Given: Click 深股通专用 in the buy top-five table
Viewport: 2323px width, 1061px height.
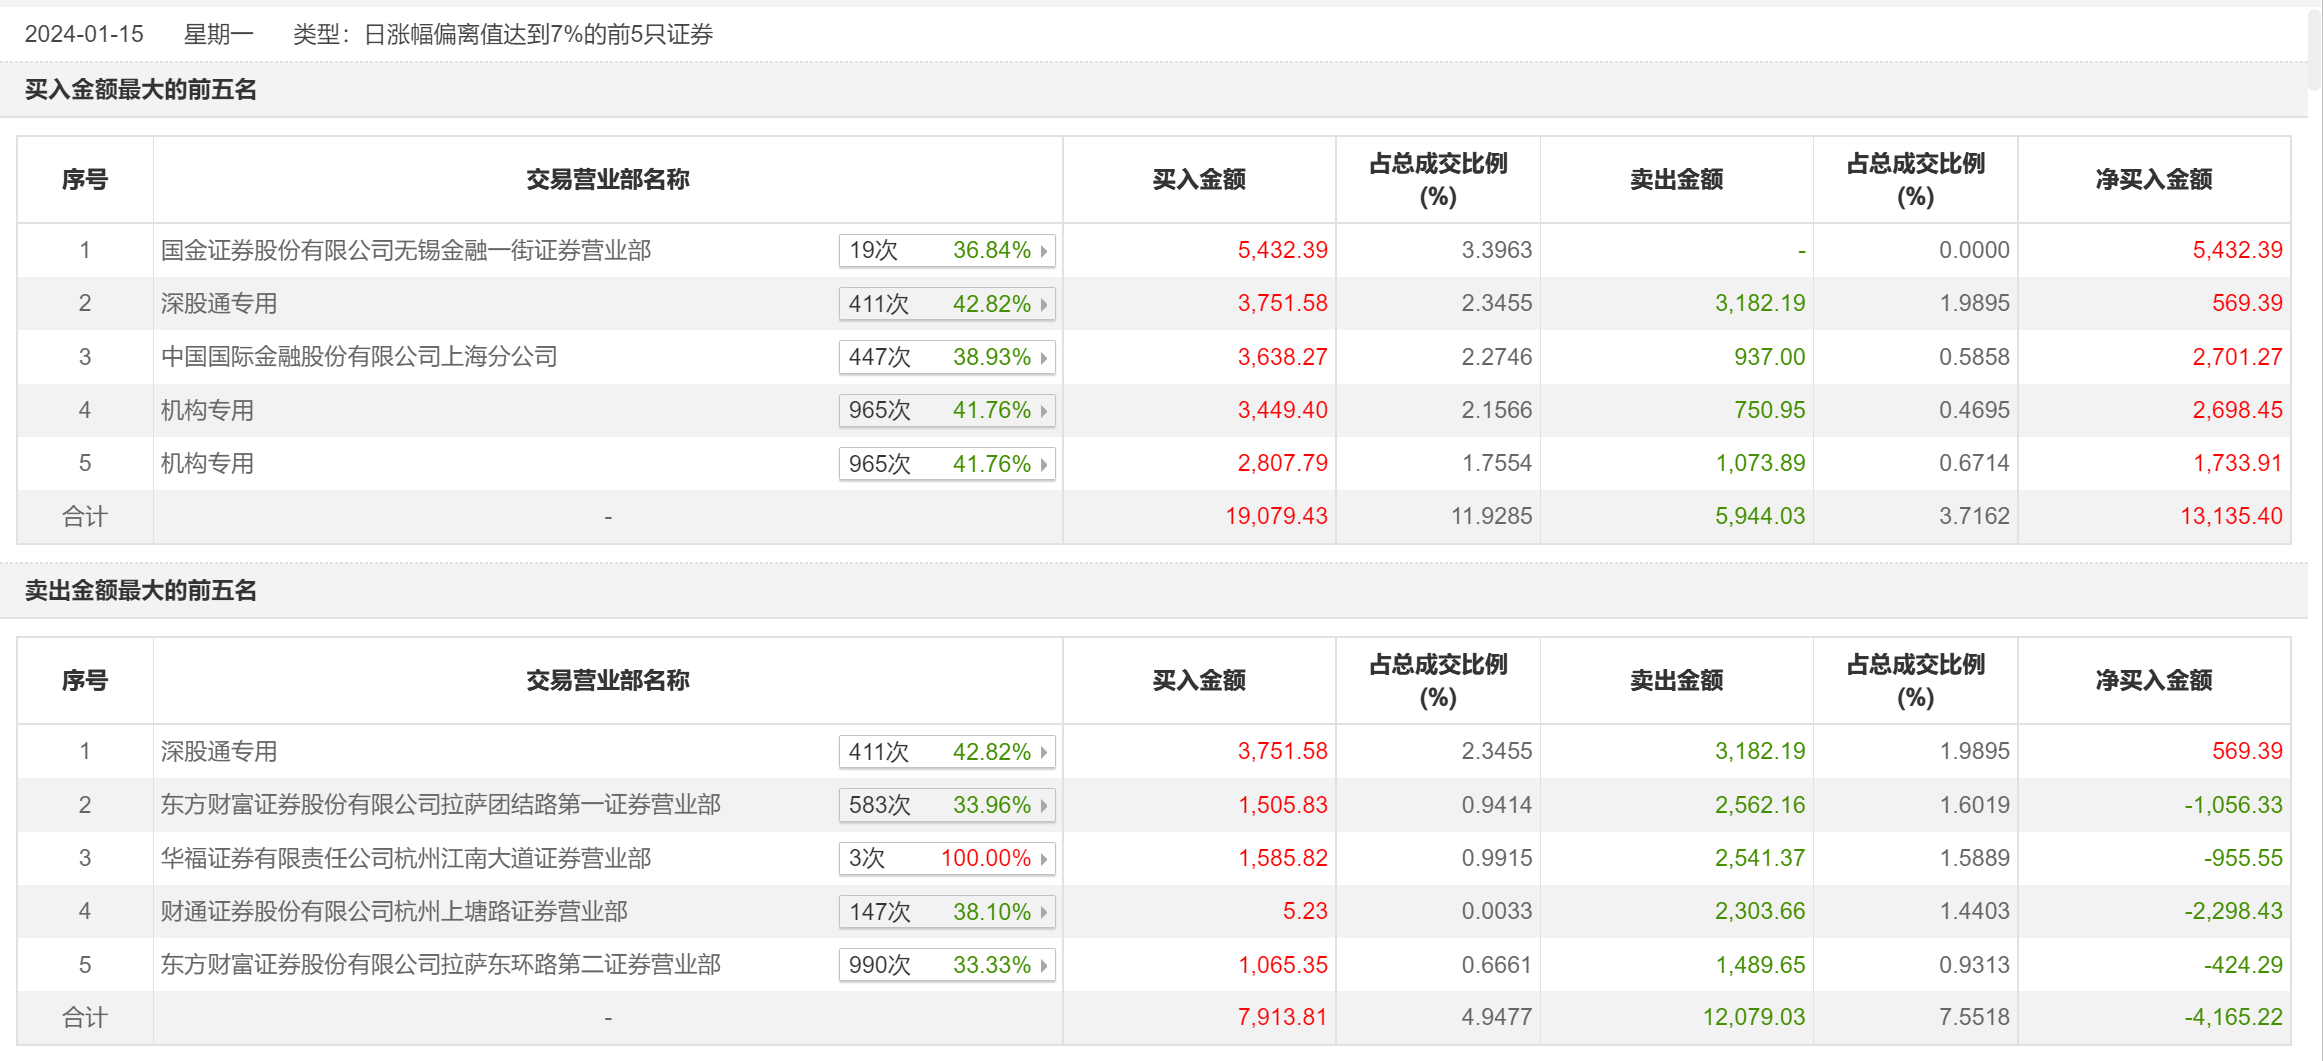Looking at the screenshot, I should [219, 304].
